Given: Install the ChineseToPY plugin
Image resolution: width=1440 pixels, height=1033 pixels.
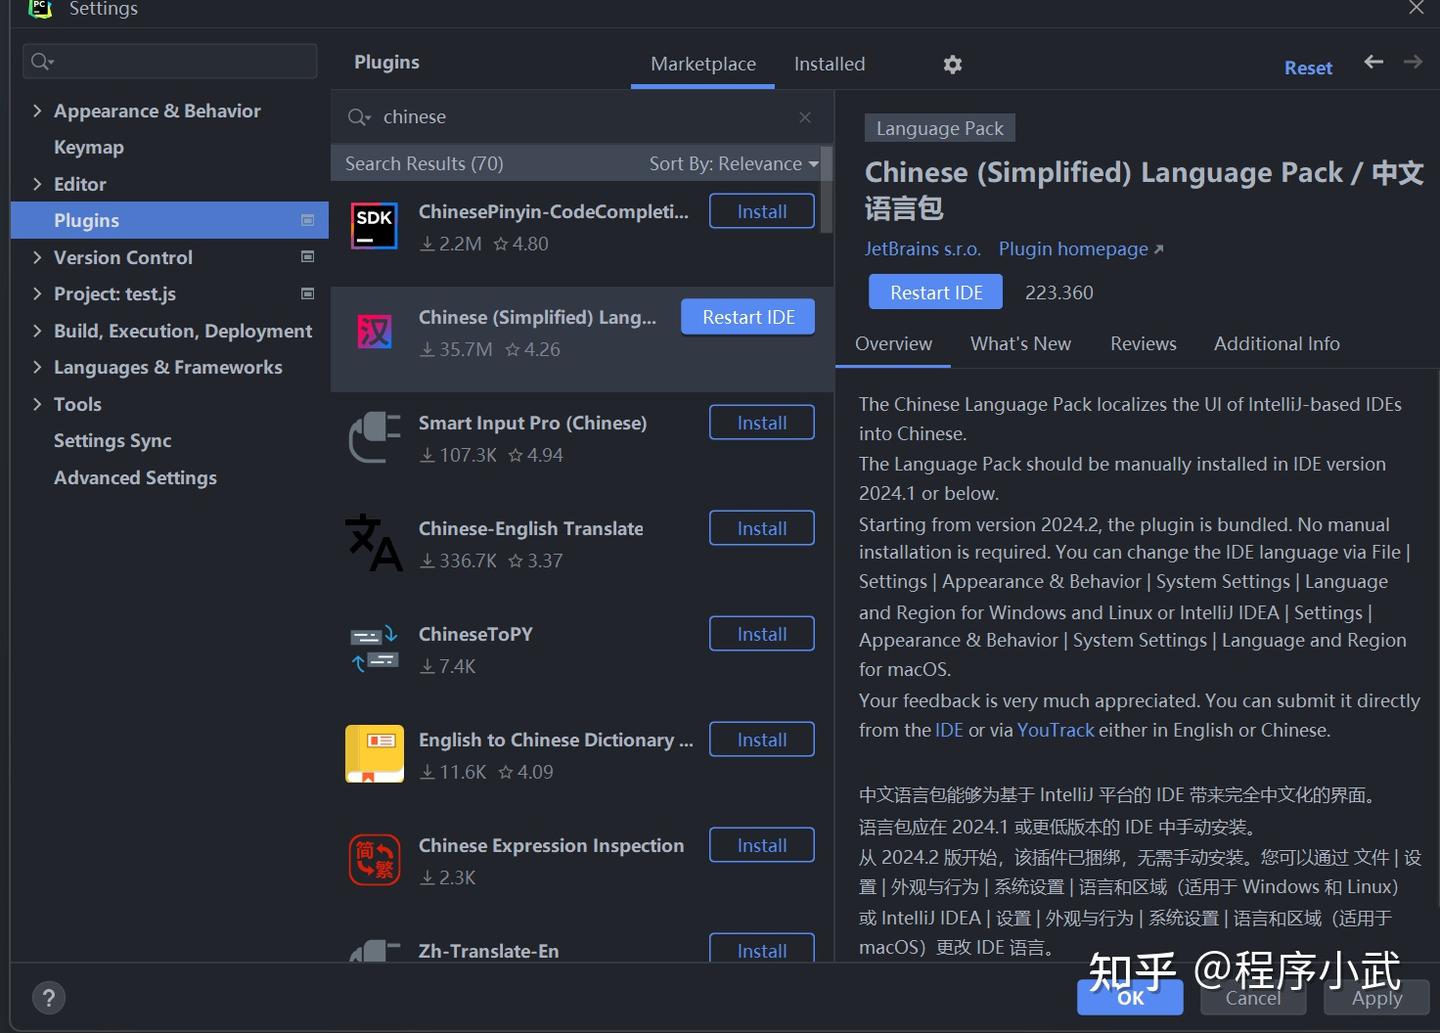Looking at the screenshot, I should click(762, 634).
